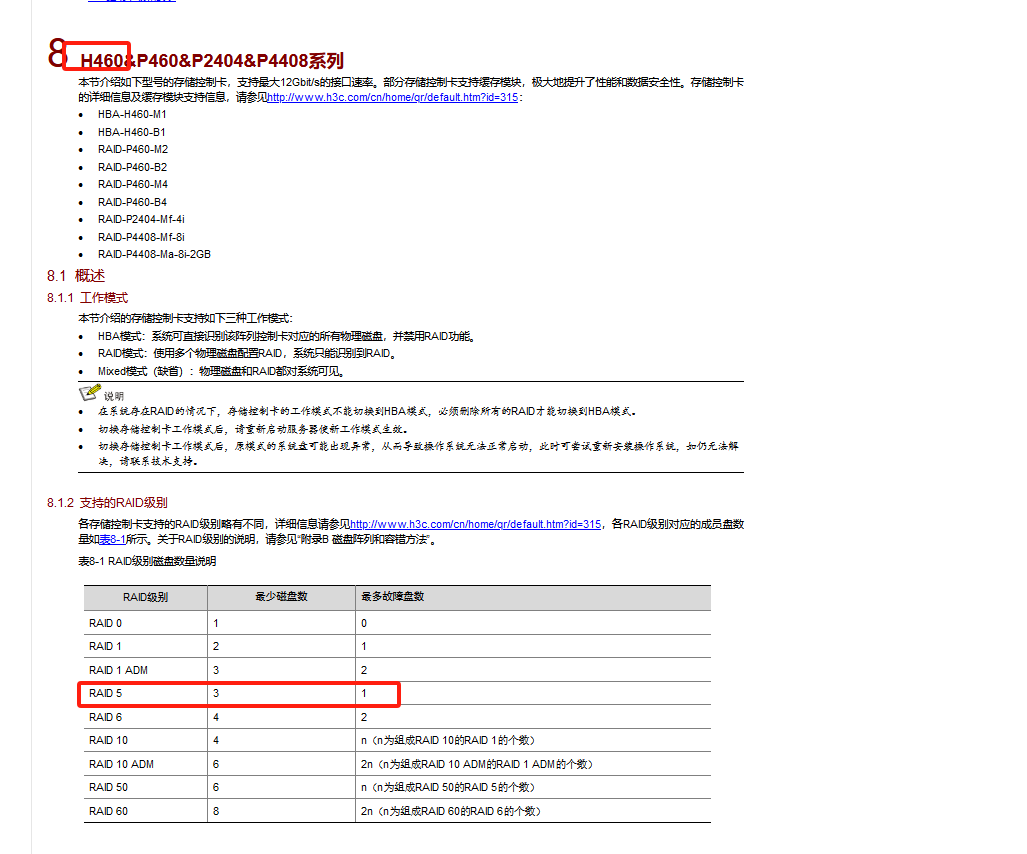This screenshot has height=854, width=1027.
Task: Select the list item RAID-P460-B4
Action: point(132,202)
